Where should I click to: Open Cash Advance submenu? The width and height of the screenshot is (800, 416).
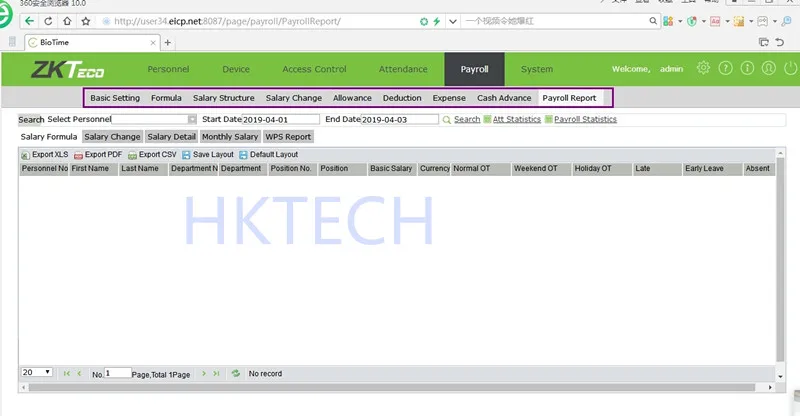504,98
